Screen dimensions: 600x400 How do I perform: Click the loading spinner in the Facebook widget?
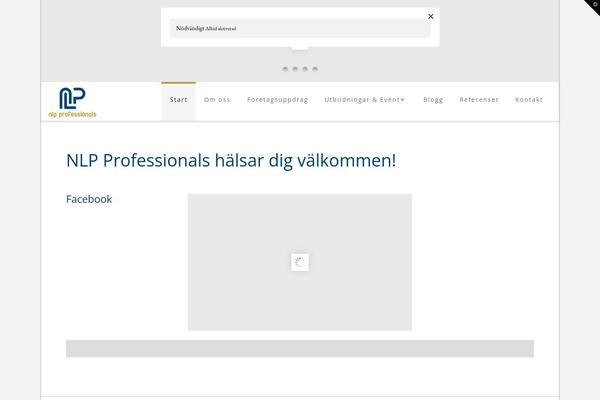300,262
